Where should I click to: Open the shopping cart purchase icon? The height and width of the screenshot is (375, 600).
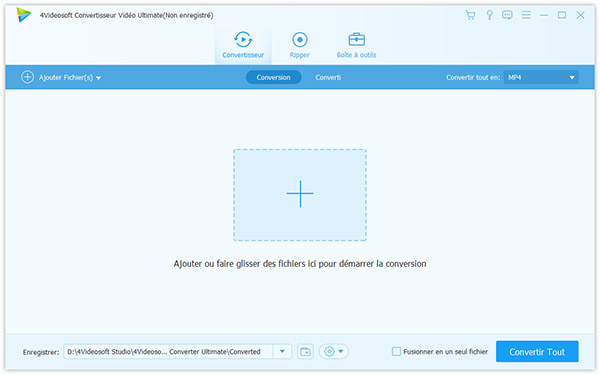(x=470, y=15)
